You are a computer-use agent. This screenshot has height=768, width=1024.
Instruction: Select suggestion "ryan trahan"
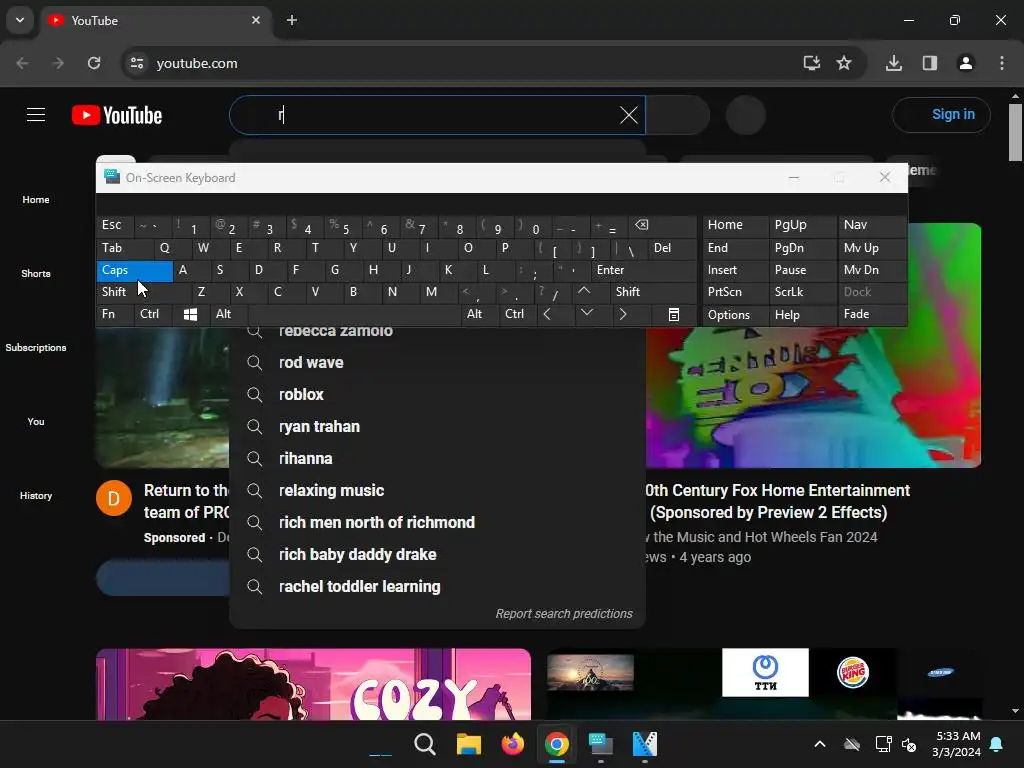(x=437, y=426)
